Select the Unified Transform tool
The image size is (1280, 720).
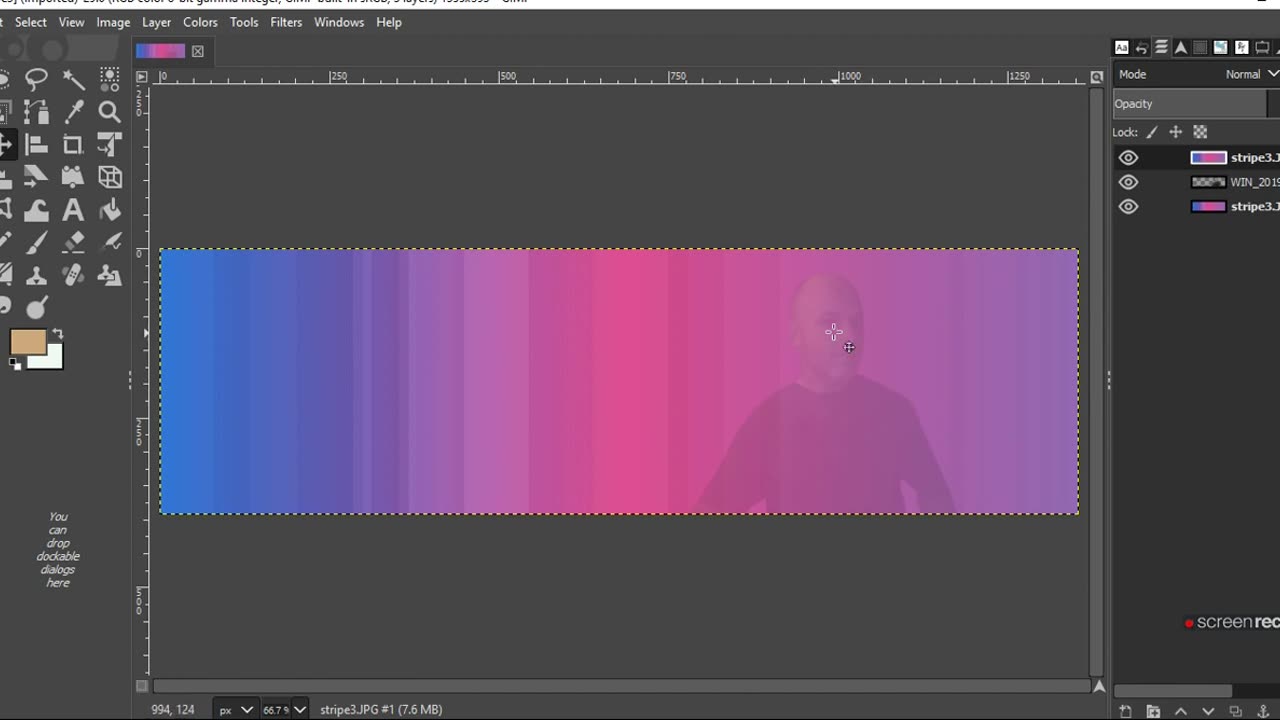[x=110, y=145]
